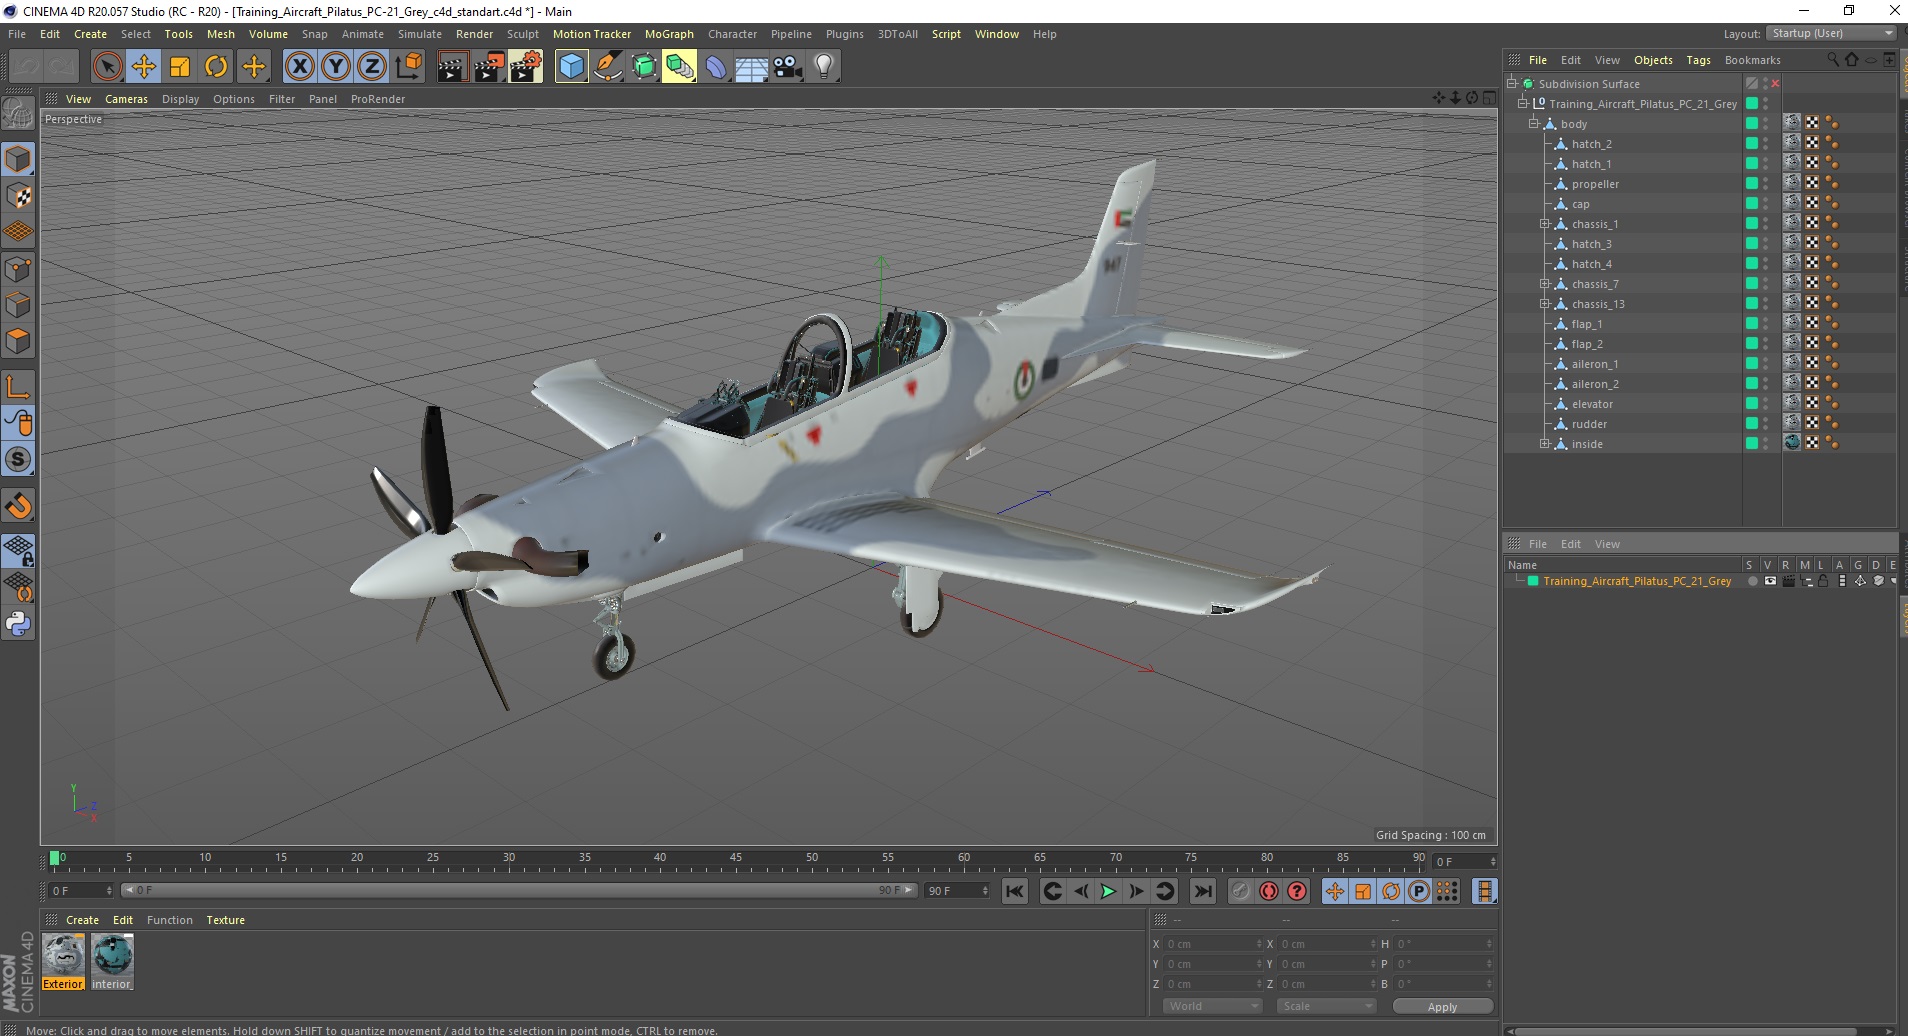Toggle rudder visibility dots
Image resolution: width=1908 pixels, height=1036 pixels.
1765,424
